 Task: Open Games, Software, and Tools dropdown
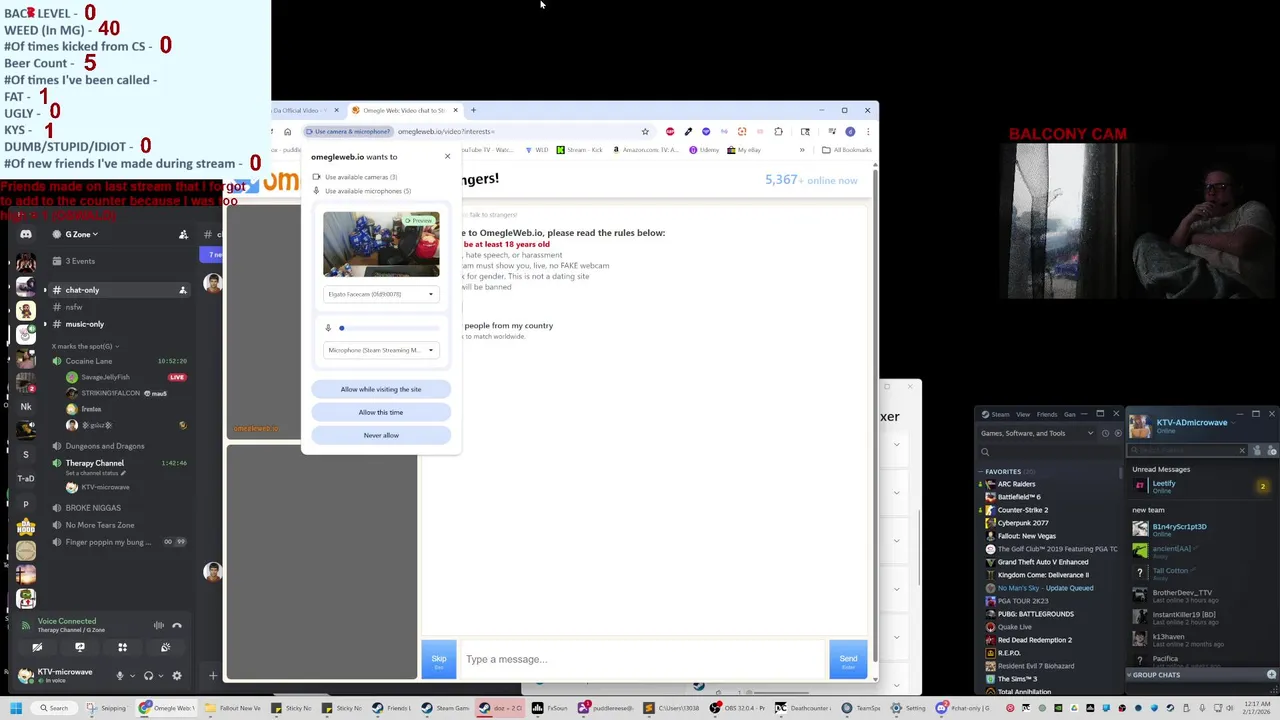click(x=1037, y=433)
